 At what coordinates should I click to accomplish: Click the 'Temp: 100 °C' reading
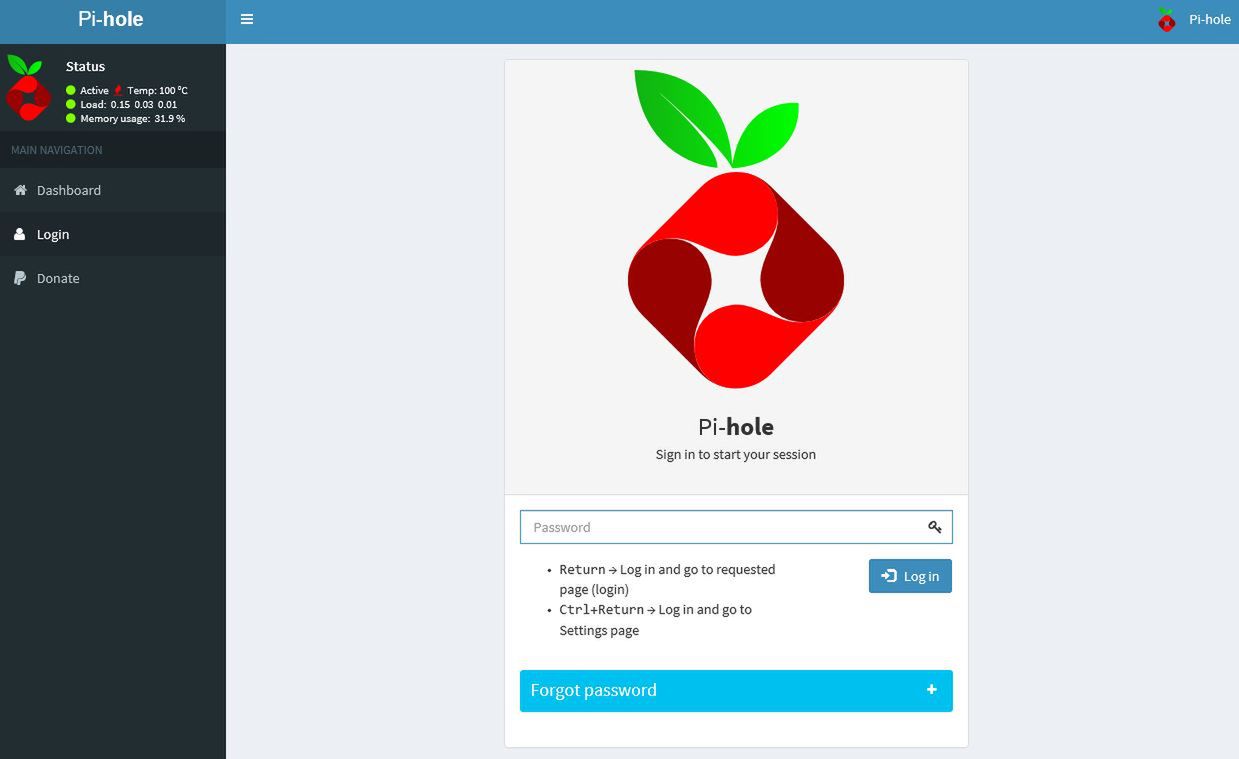158,90
